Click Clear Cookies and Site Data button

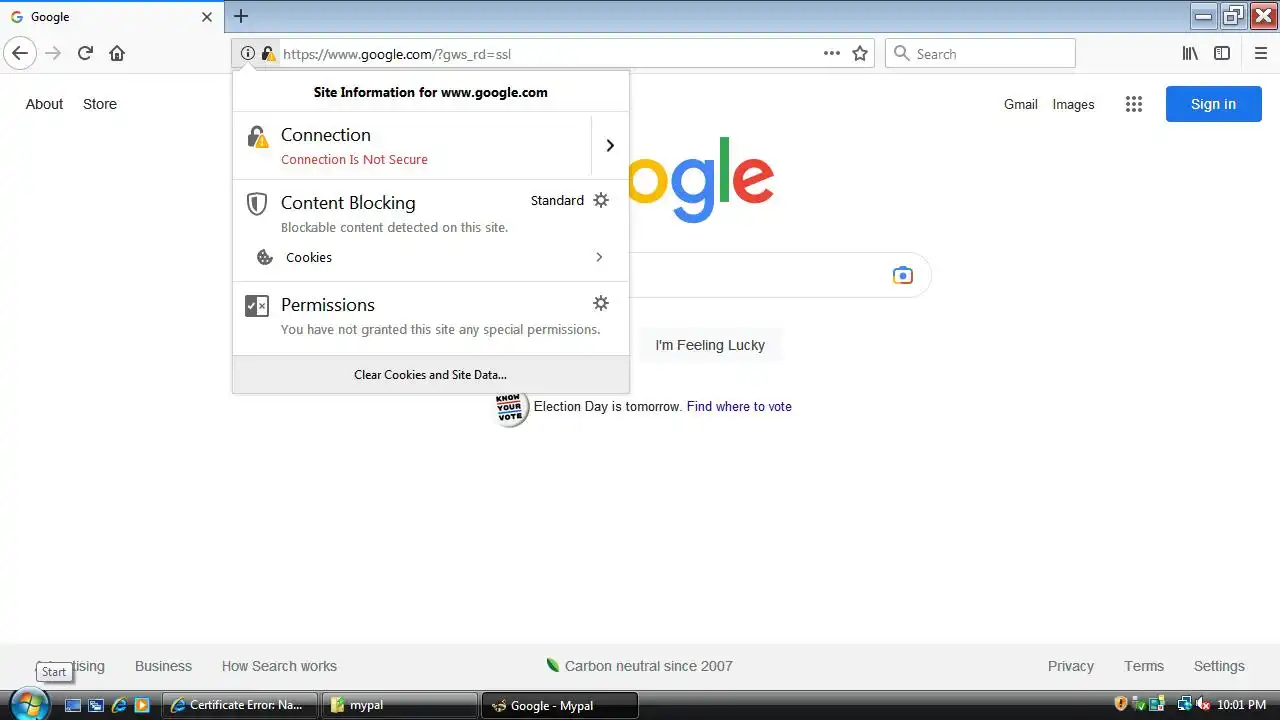(x=431, y=375)
